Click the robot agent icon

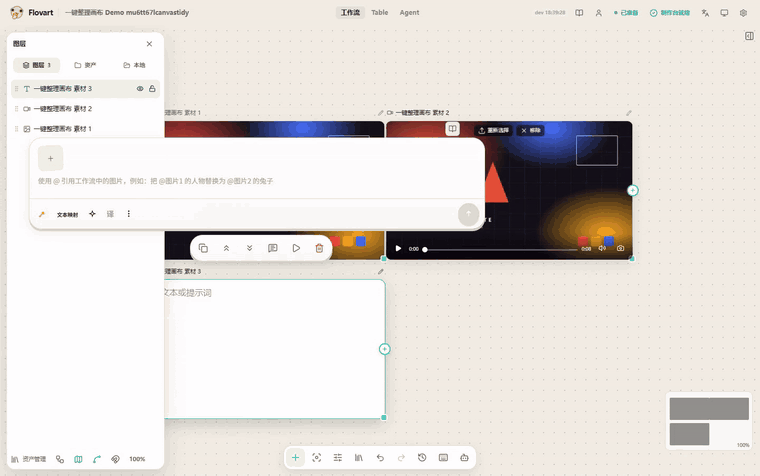(x=464, y=458)
